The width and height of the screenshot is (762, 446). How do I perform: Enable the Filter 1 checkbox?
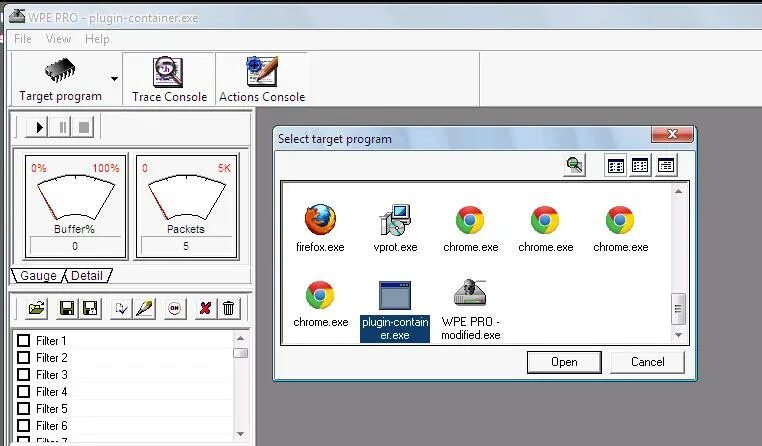point(23,340)
